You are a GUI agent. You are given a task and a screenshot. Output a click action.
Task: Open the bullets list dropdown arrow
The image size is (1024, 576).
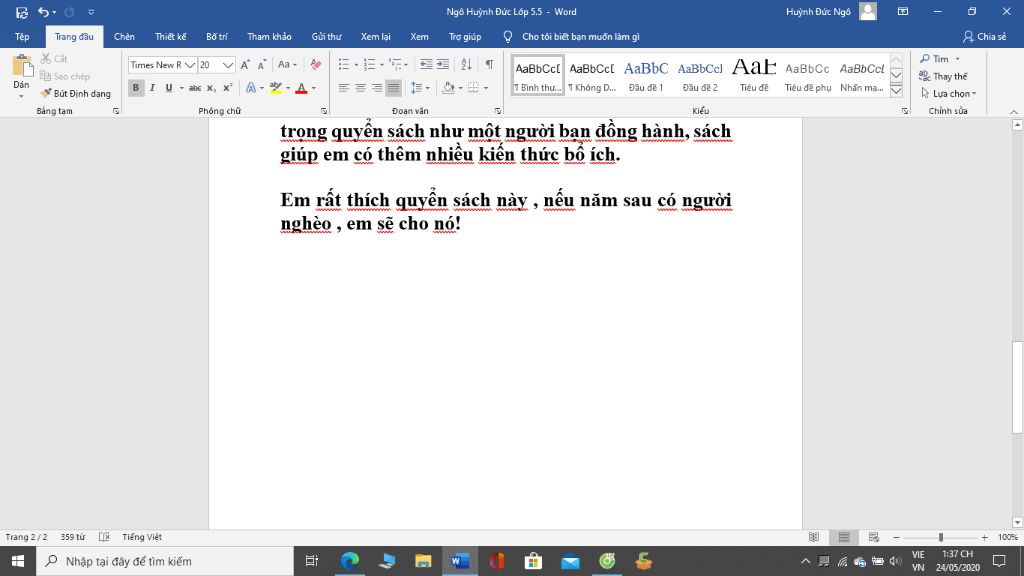[x=356, y=65]
